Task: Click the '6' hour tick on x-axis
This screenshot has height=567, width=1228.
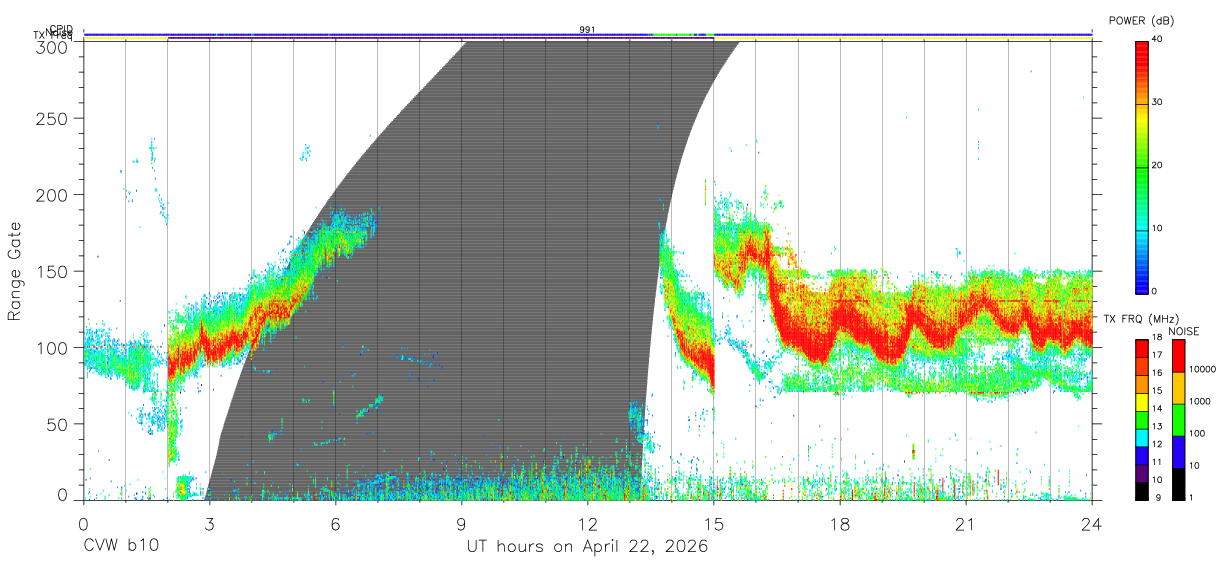Action: [335, 525]
